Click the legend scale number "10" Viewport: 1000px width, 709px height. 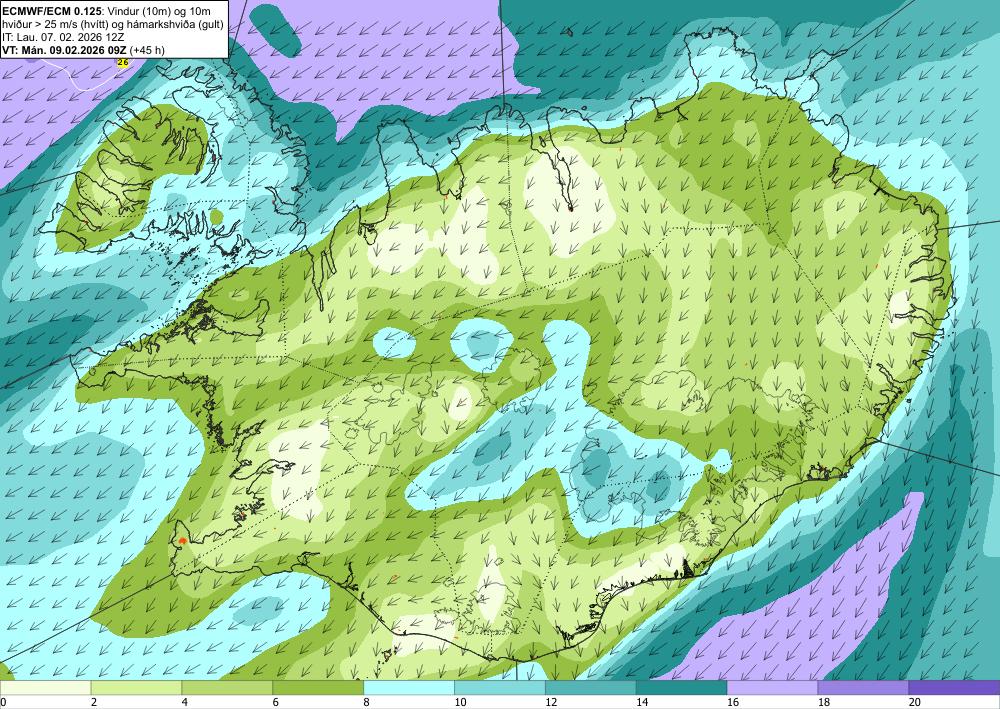pos(460,702)
